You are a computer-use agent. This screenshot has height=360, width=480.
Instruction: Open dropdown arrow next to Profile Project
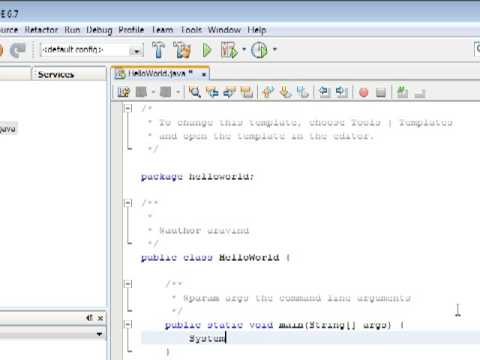(275, 49)
